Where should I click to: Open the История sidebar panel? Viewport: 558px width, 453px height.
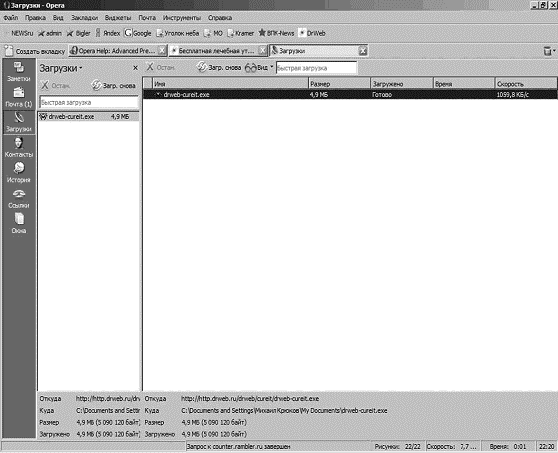point(19,173)
